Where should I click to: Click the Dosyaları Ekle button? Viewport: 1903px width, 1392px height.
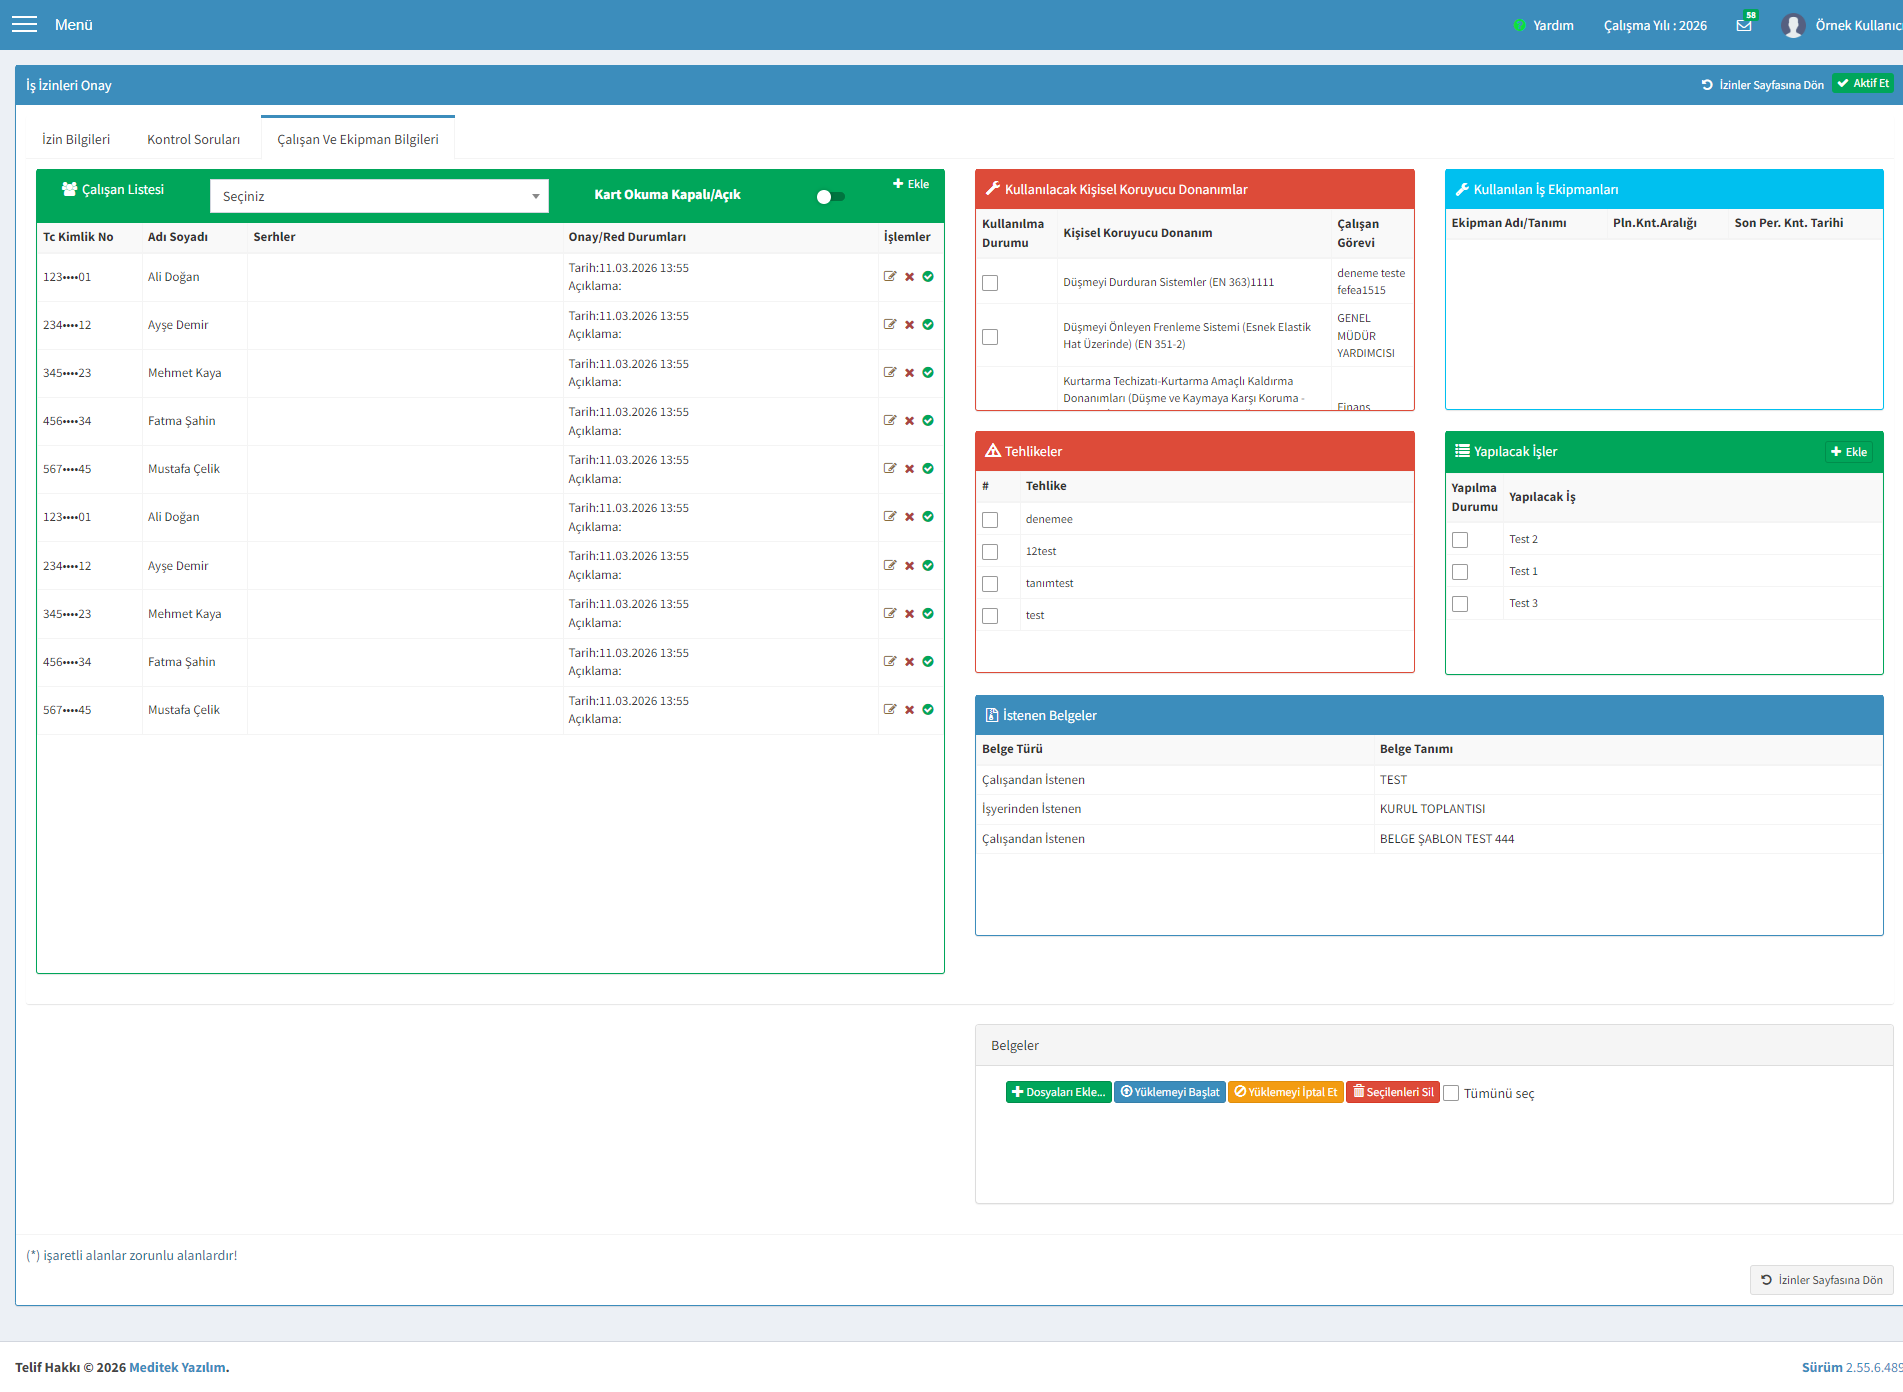(1058, 1092)
